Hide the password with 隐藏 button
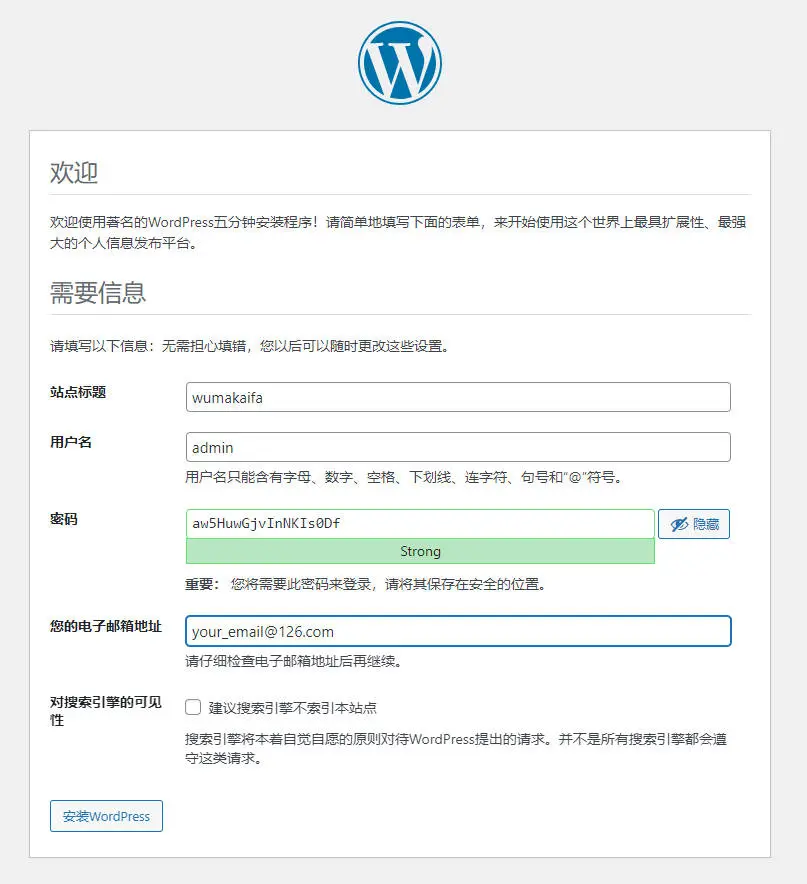The image size is (807, 884). 694,524
